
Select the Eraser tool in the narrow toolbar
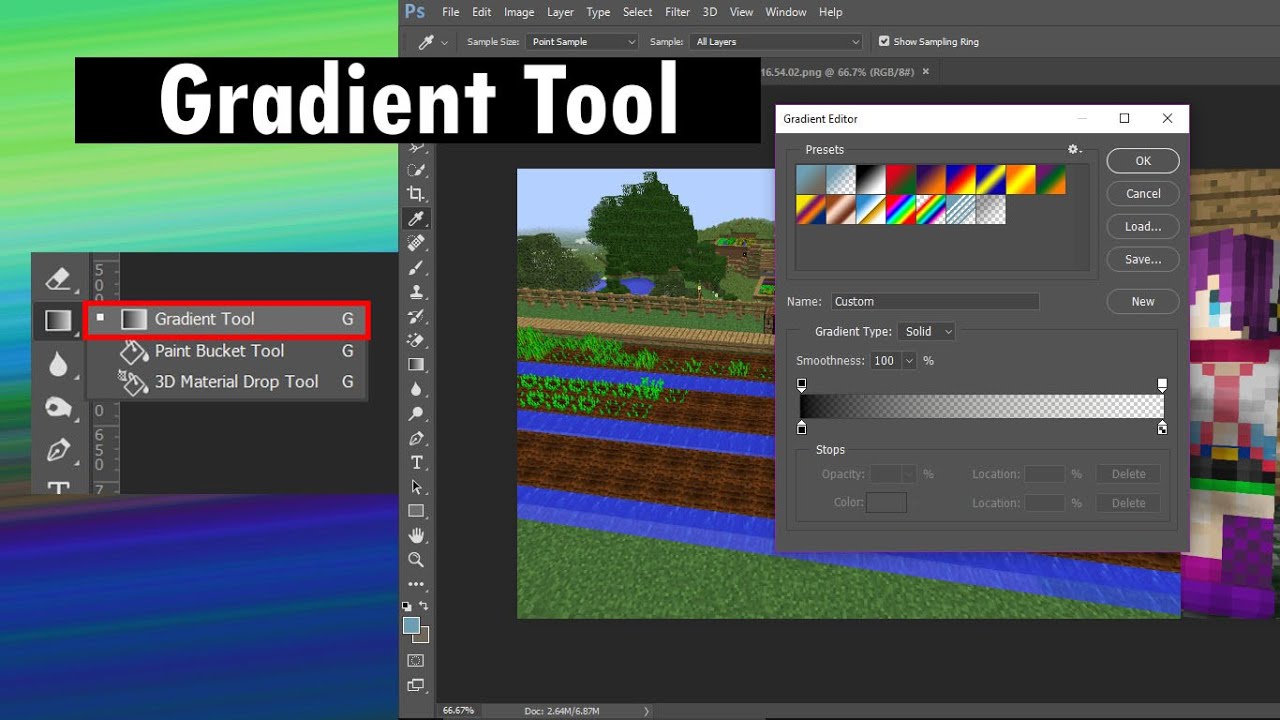[x=416, y=341]
